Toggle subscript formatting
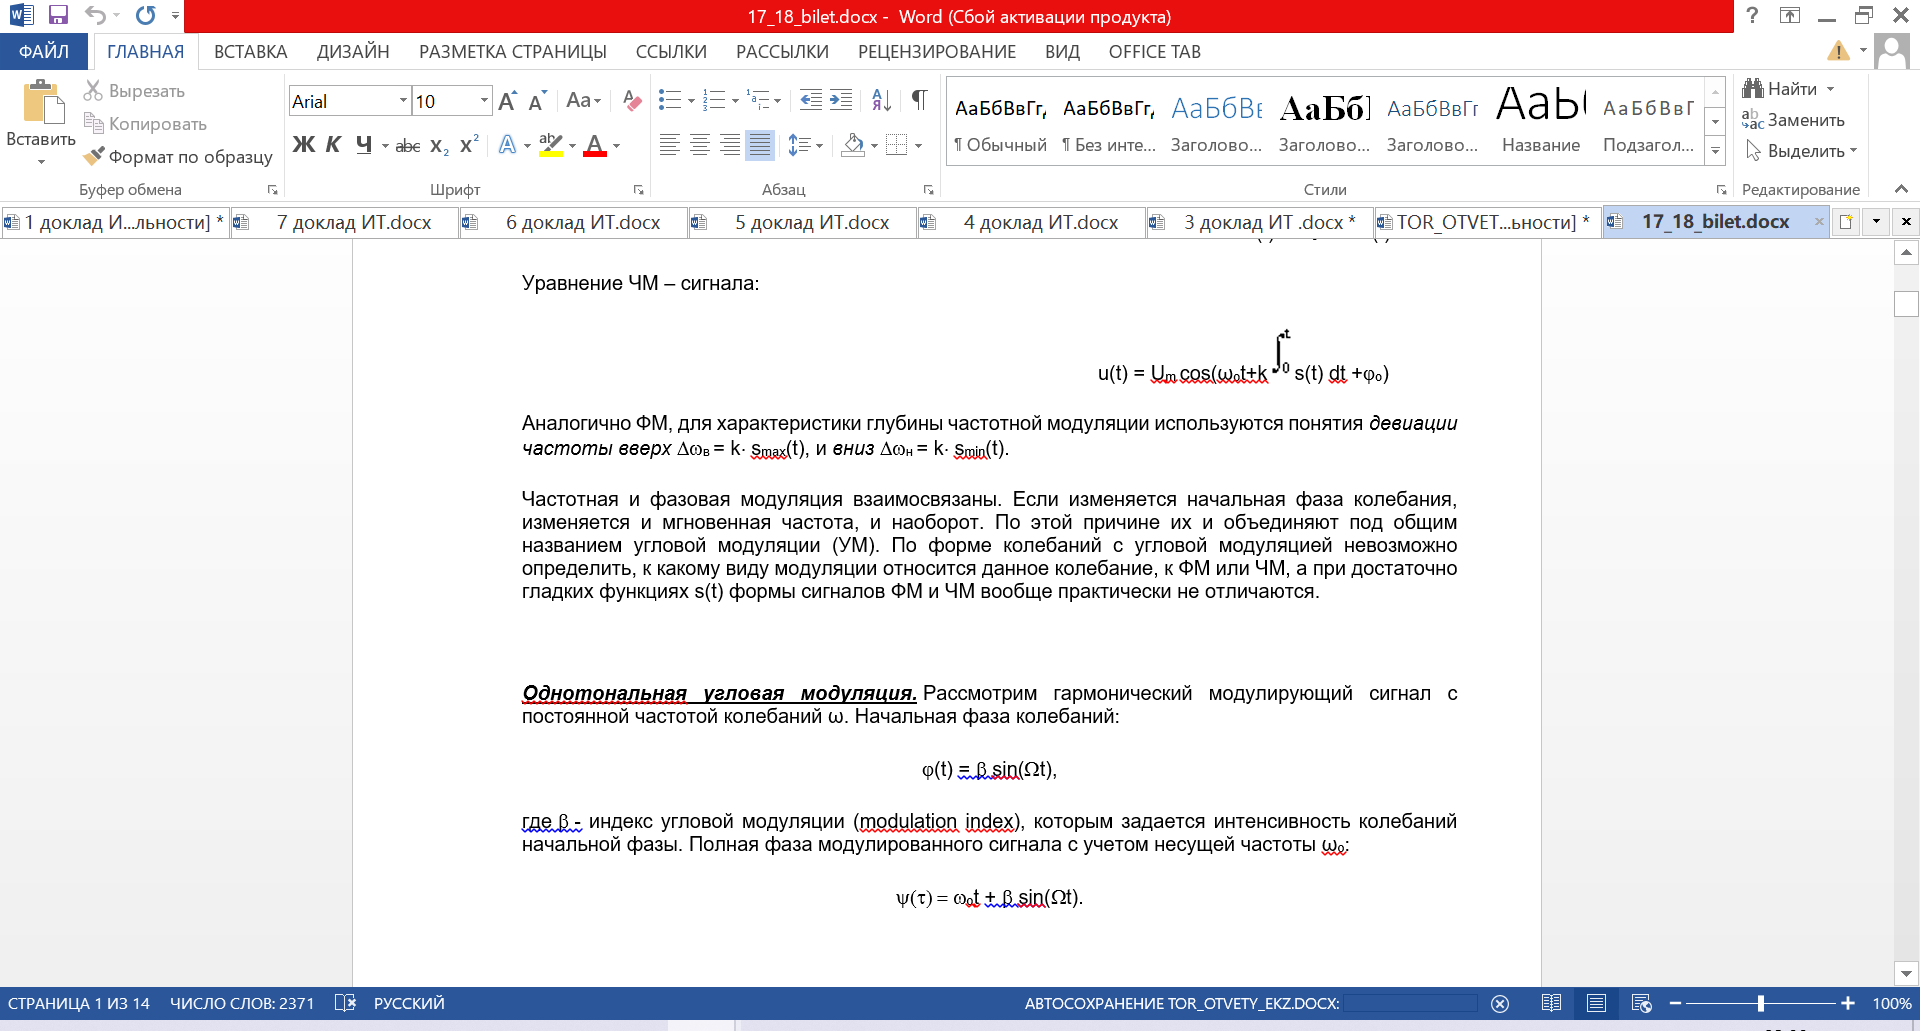This screenshot has height=1031, width=1920. [x=439, y=146]
